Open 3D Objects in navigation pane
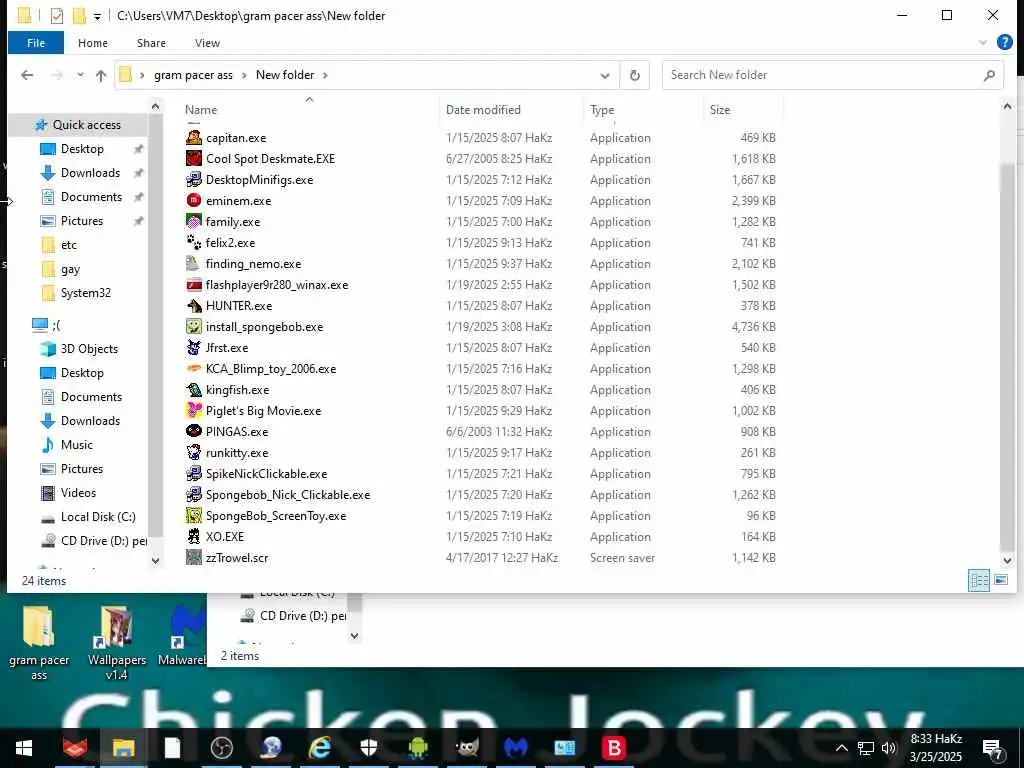The image size is (1024, 768). click(x=89, y=349)
